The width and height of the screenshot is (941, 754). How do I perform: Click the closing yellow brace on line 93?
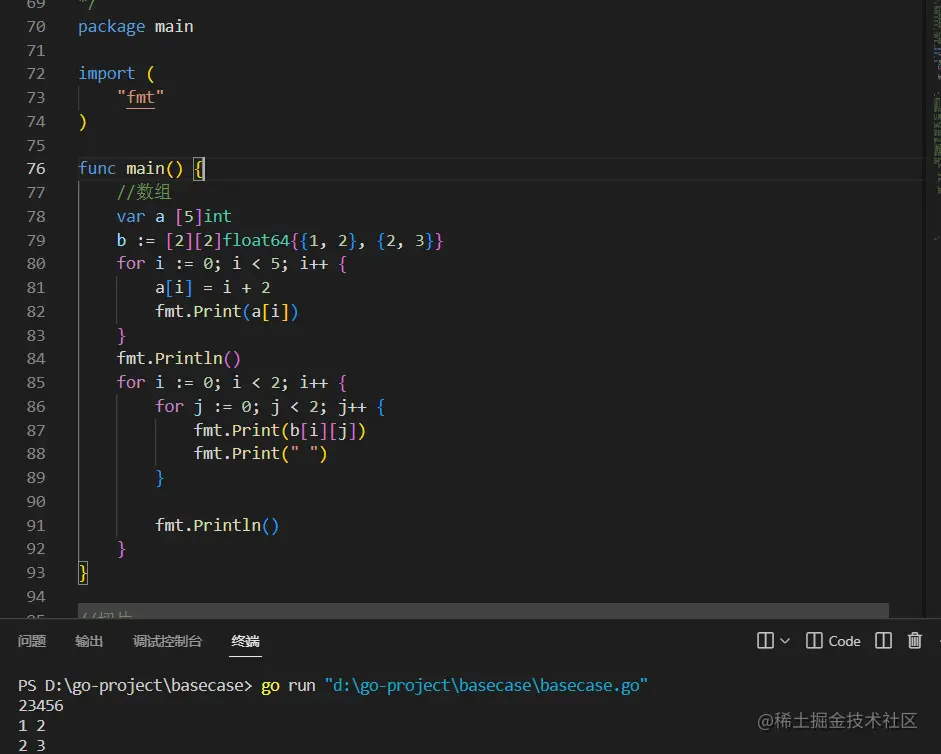coord(83,573)
